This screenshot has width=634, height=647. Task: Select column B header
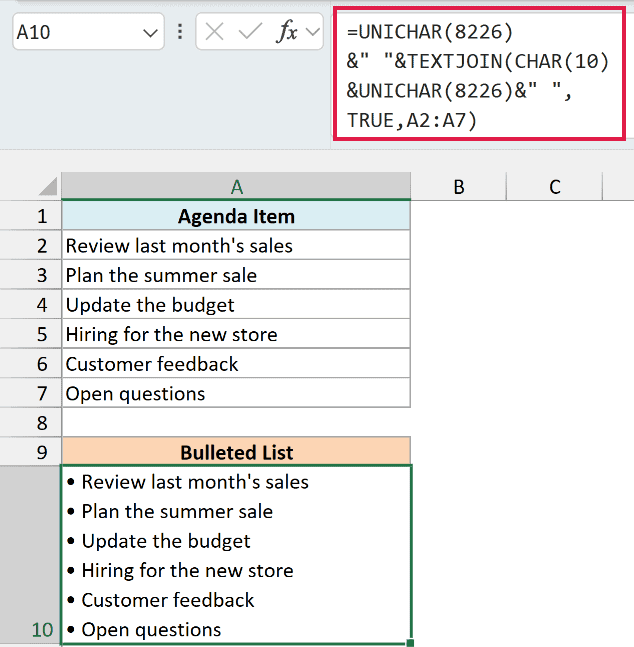coord(459,187)
